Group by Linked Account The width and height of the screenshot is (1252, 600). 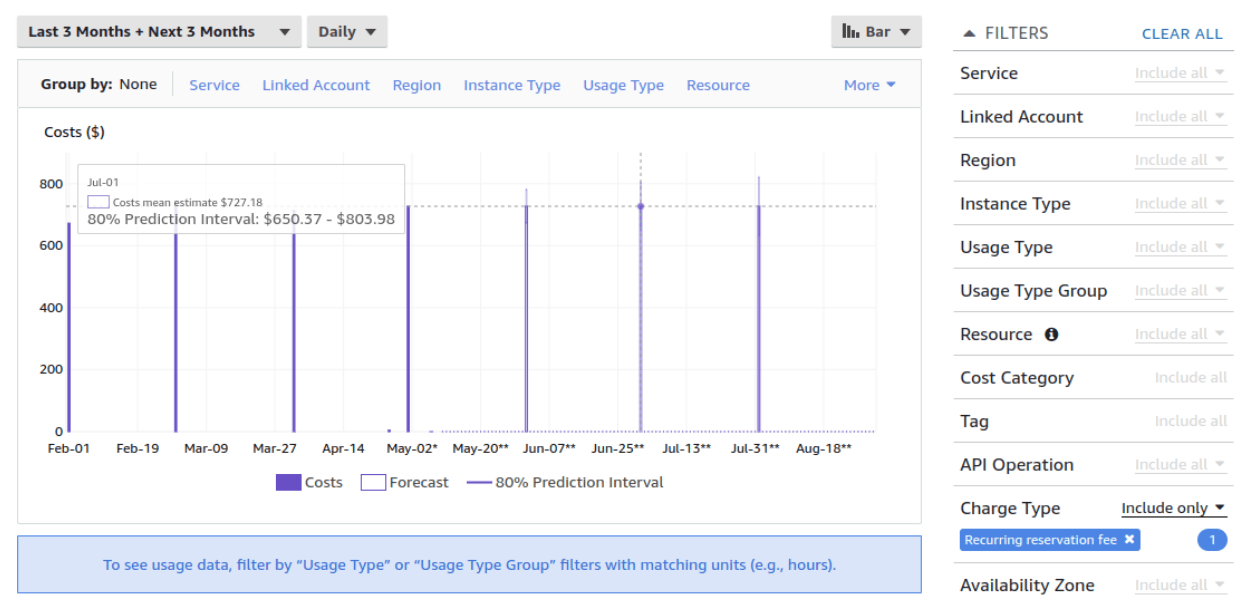(316, 86)
